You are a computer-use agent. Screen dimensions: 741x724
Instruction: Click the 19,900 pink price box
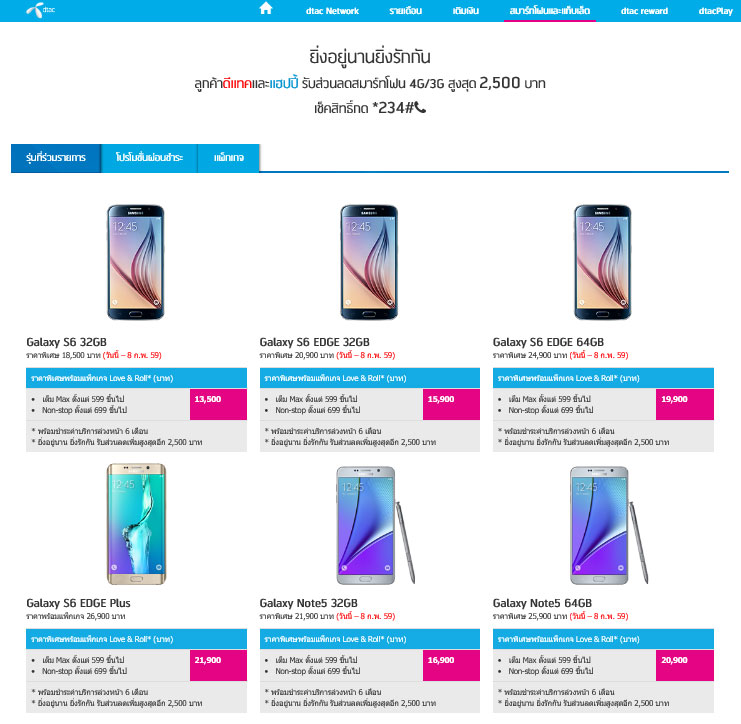(685, 405)
